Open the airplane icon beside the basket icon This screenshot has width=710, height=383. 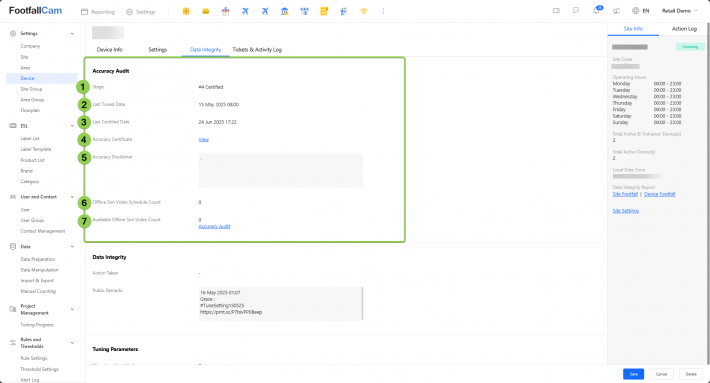[x=245, y=11]
